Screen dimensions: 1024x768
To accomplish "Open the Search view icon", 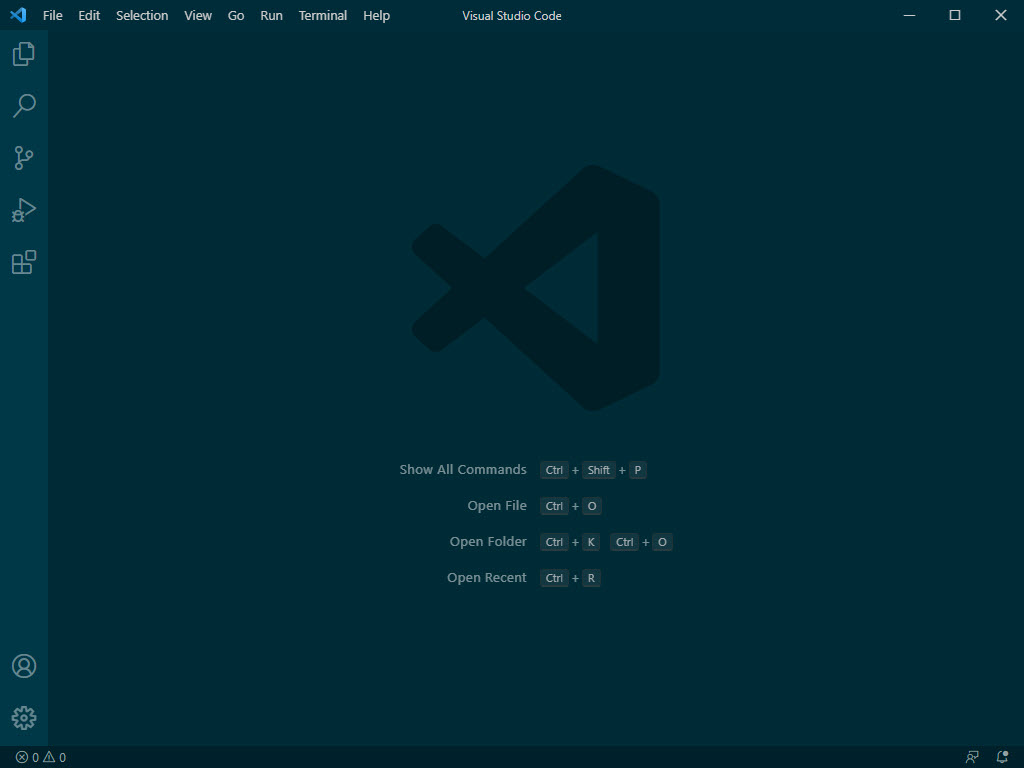I will (x=22, y=106).
